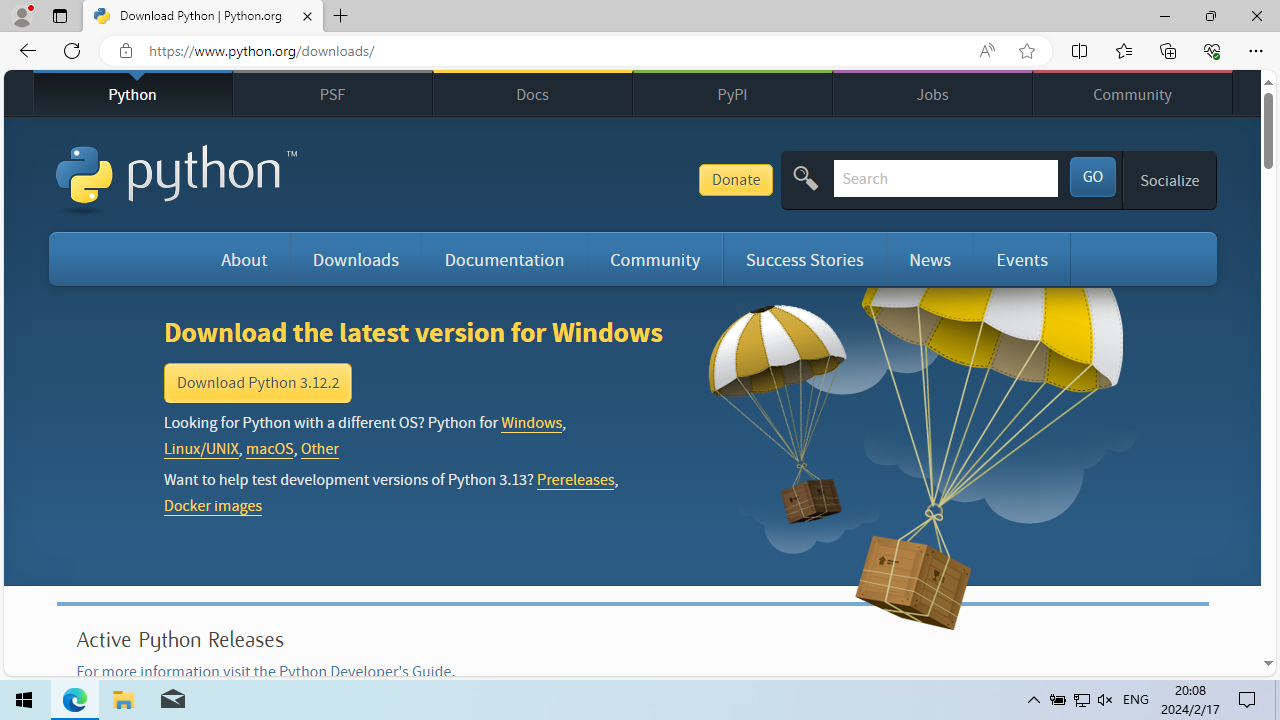
Task: Open the notification center icon
Action: pyautogui.click(x=1247, y=700)
